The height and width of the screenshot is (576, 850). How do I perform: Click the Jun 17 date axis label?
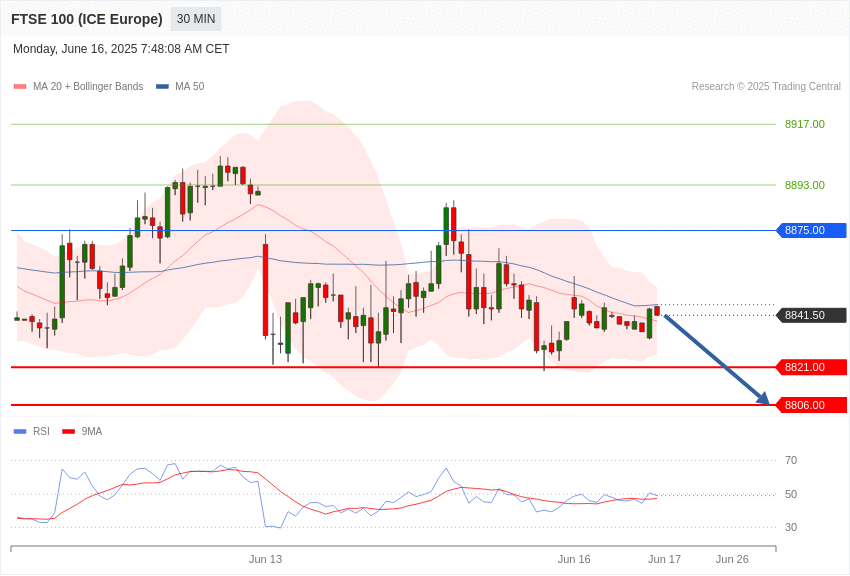tap(664, 559)
